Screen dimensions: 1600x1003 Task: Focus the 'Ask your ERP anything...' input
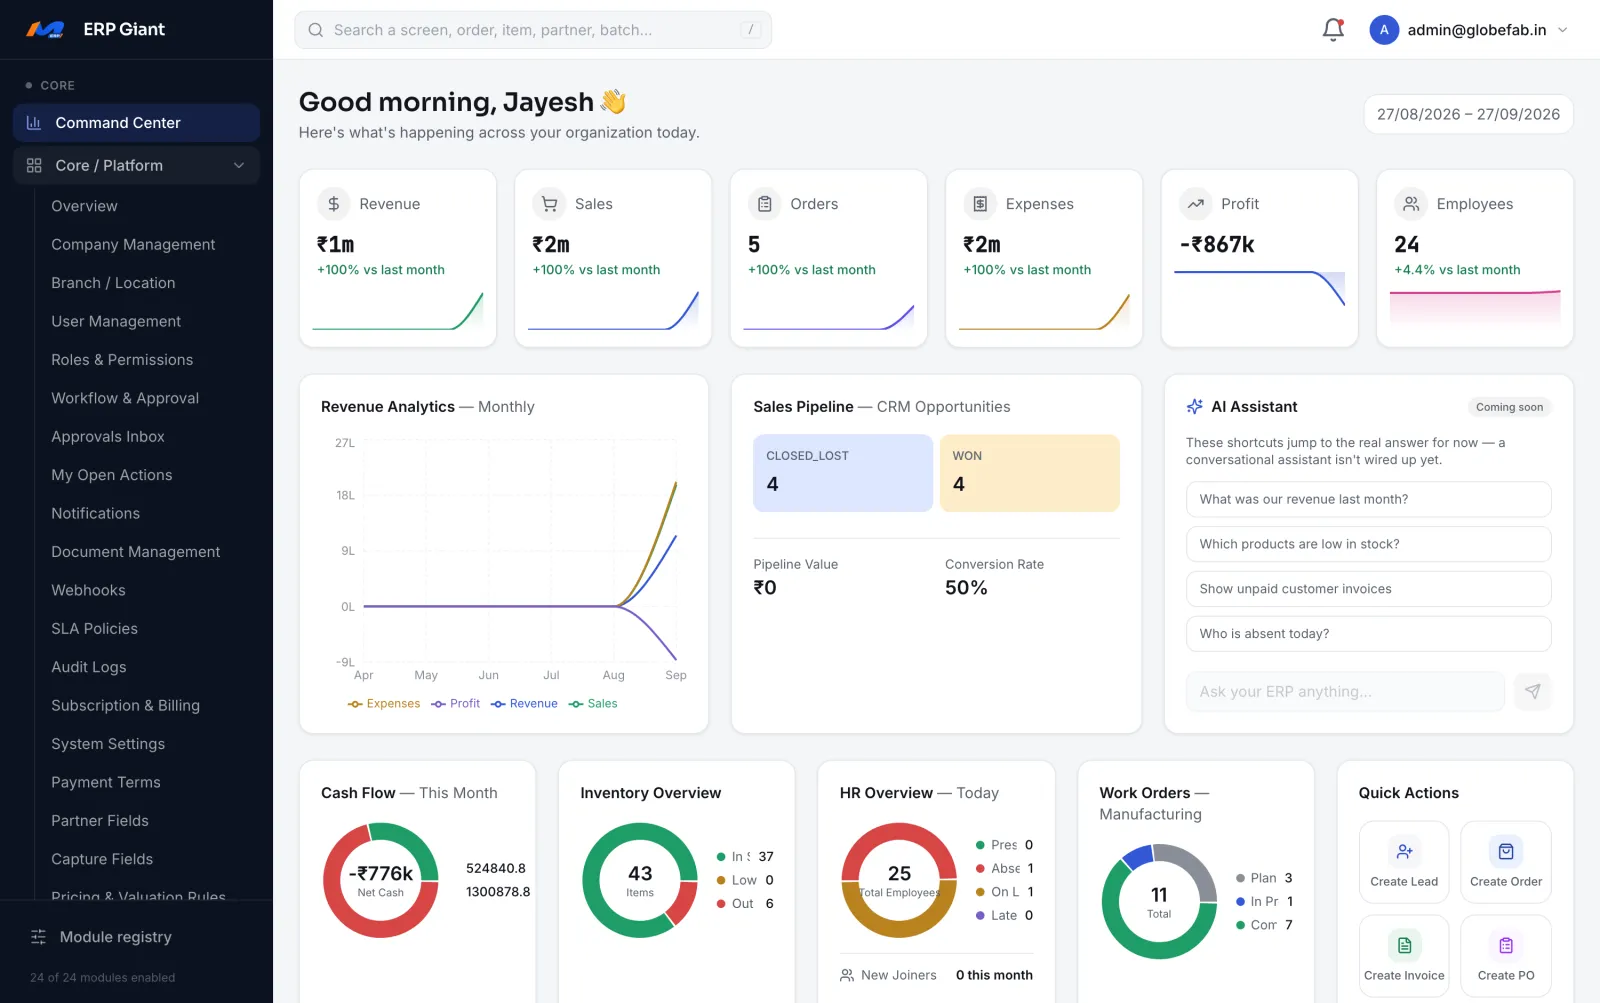pos(1345,691)
